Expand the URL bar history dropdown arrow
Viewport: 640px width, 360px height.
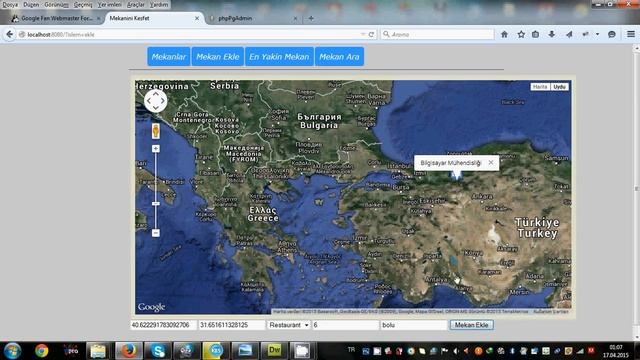(363, 34)
